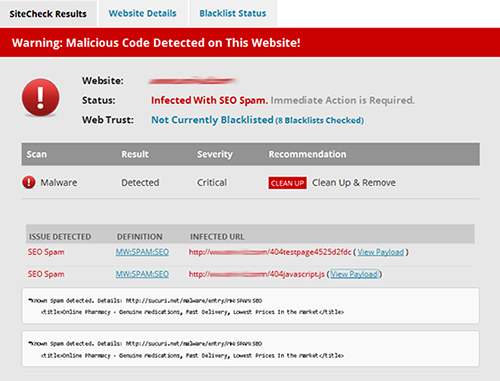Click the infected URL ending in 404javascript.js

coord(257,274)
